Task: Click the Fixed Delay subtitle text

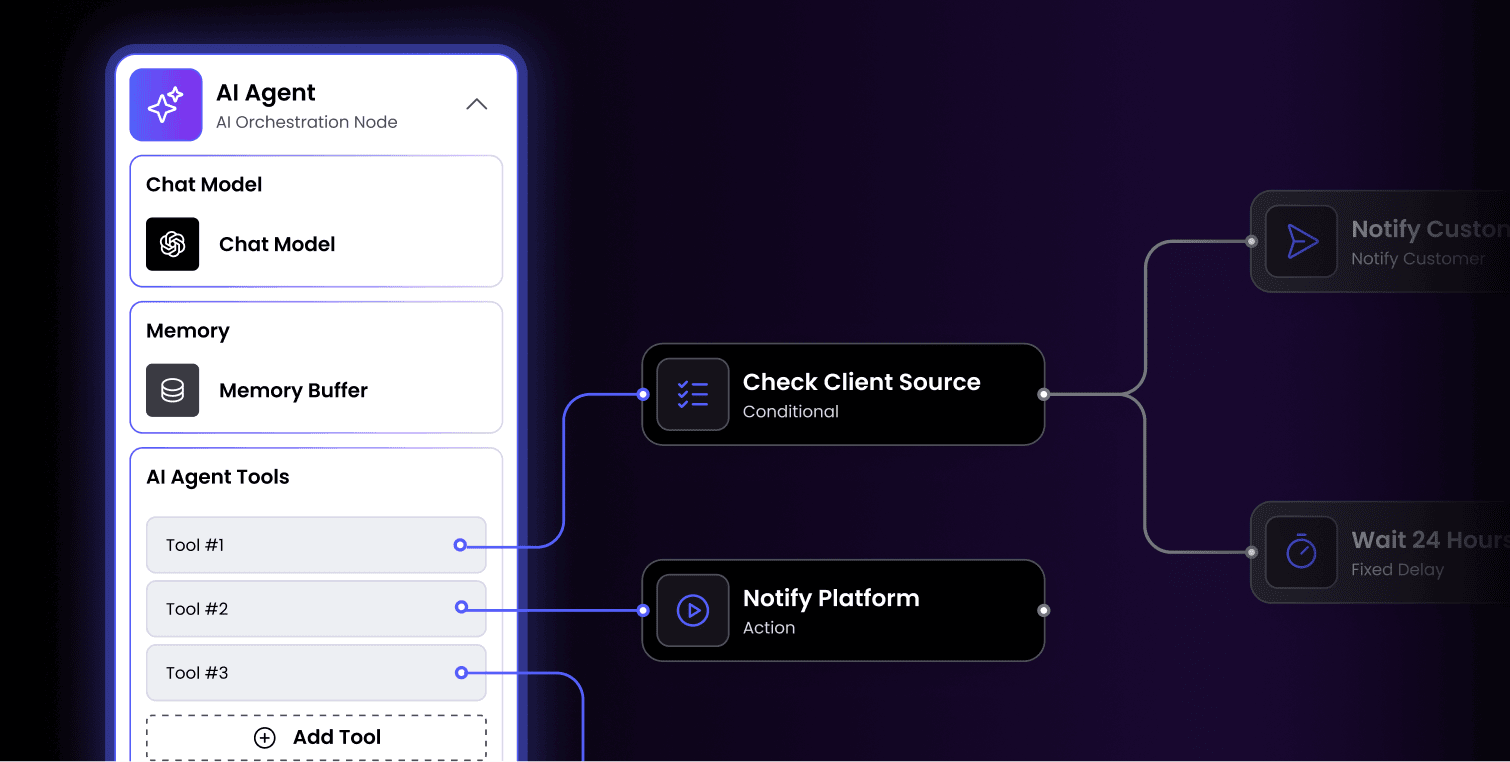Action: click(x=1398, y=569)
